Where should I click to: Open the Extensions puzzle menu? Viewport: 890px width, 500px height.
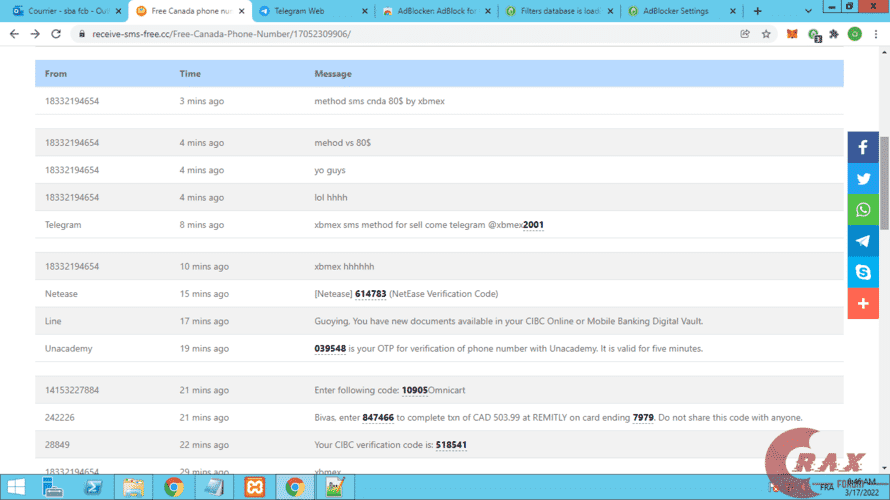tap(834, 34)
